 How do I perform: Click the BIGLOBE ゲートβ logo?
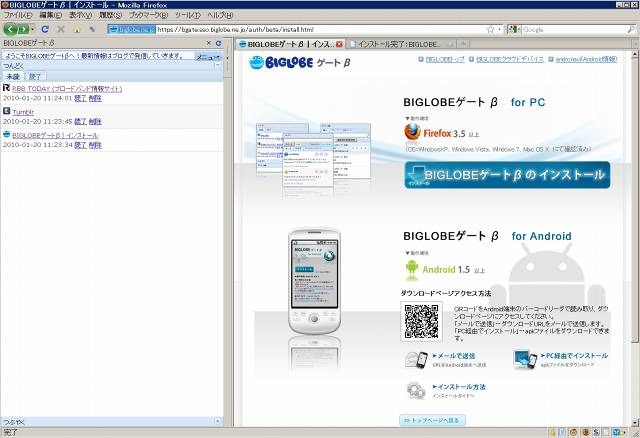300,62
